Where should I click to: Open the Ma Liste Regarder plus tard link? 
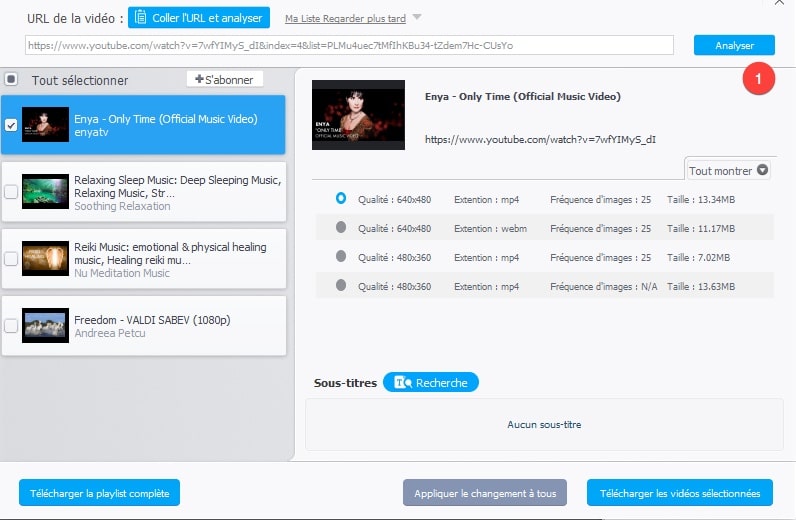coord(345,19)
